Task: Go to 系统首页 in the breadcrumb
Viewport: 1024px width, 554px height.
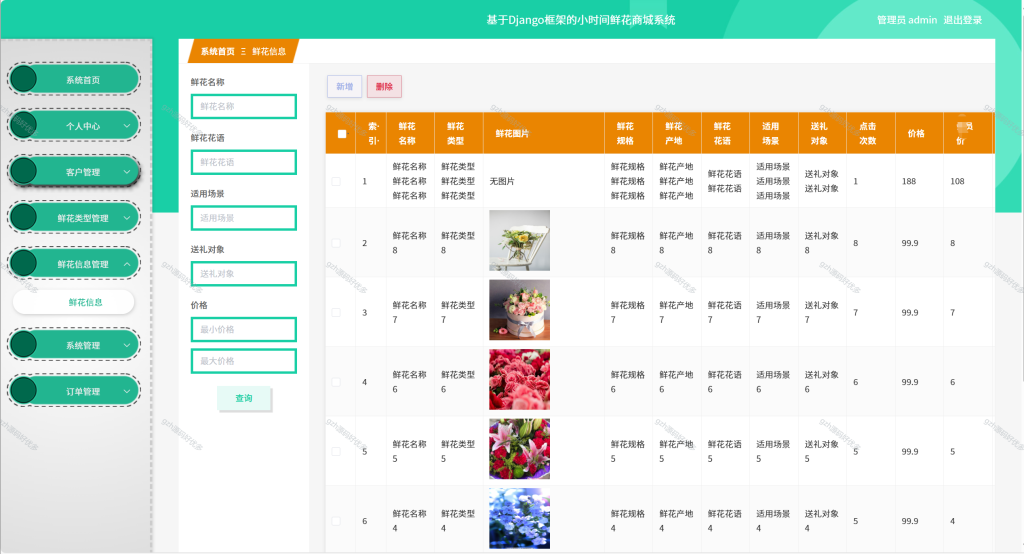Action: (x=217, y=51)
